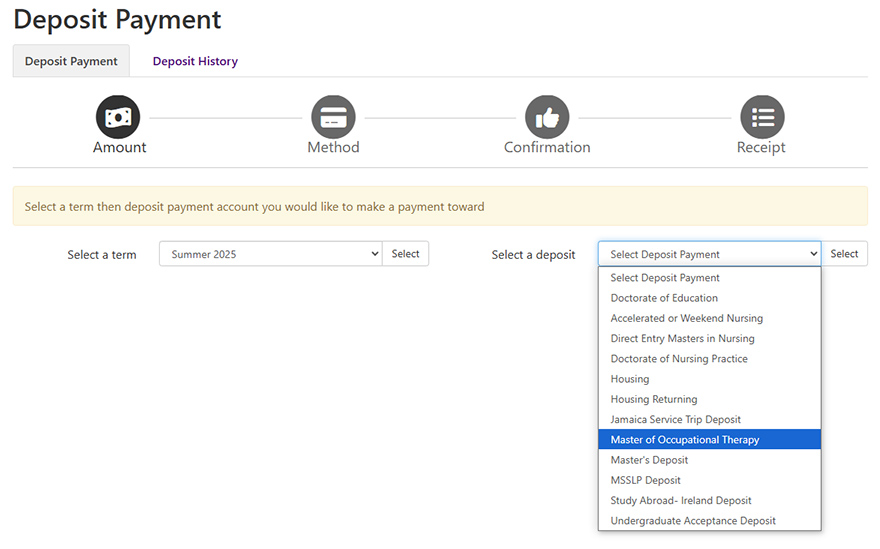
Task: Select Jamaica Service Trip Deposit
Action: click(x=709, y=419)
